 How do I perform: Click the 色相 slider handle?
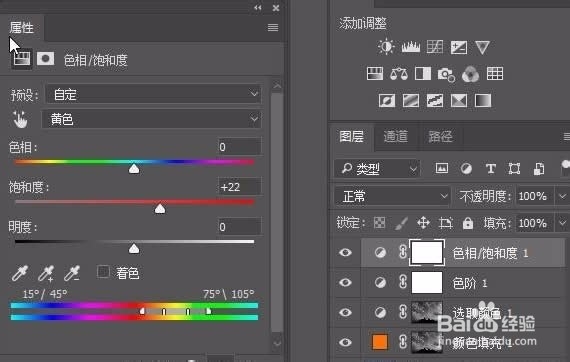(134, 169)
